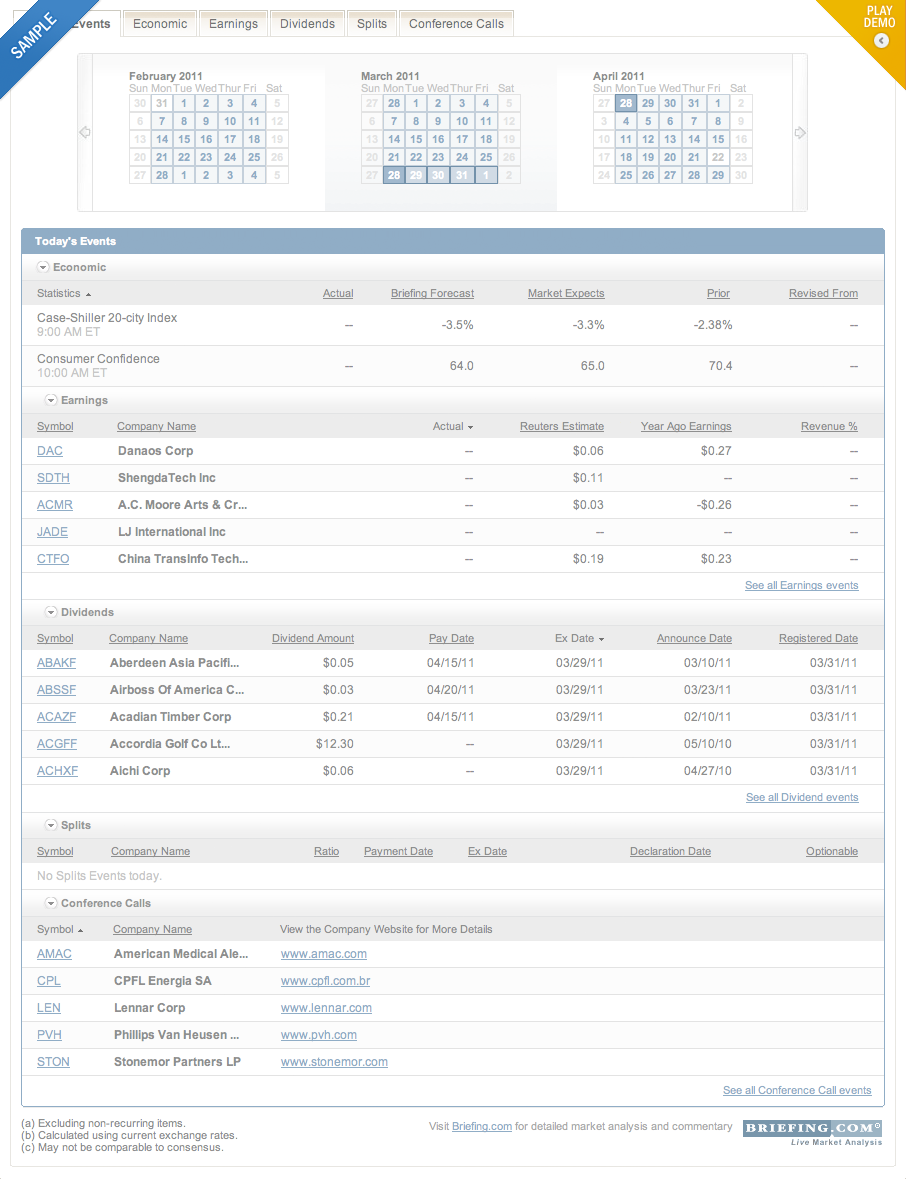Open the www.lennar.com website link

[326, 1008]
